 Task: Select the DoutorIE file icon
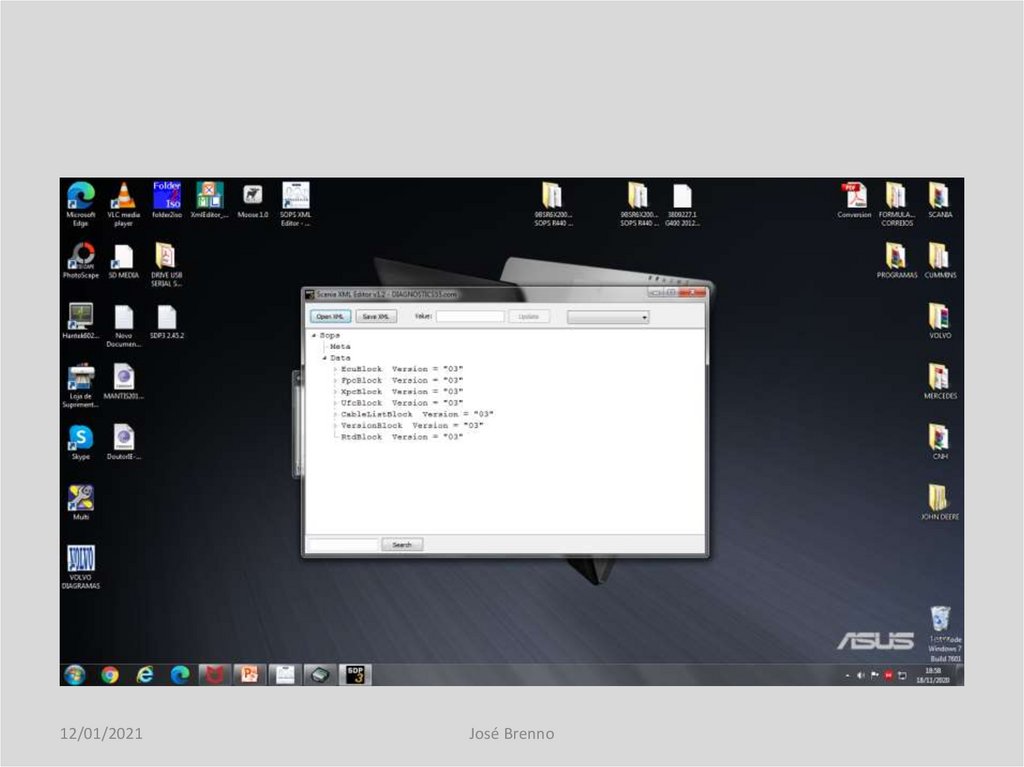[x=123, y=442]
